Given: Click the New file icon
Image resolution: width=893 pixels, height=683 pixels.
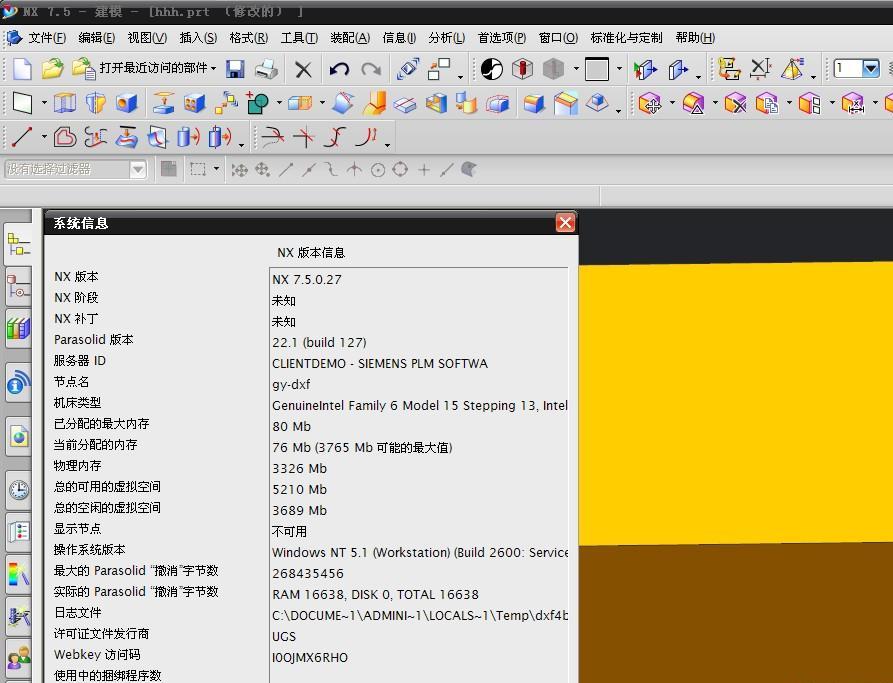Looking at the screenshot, I should tap(22, 69).
